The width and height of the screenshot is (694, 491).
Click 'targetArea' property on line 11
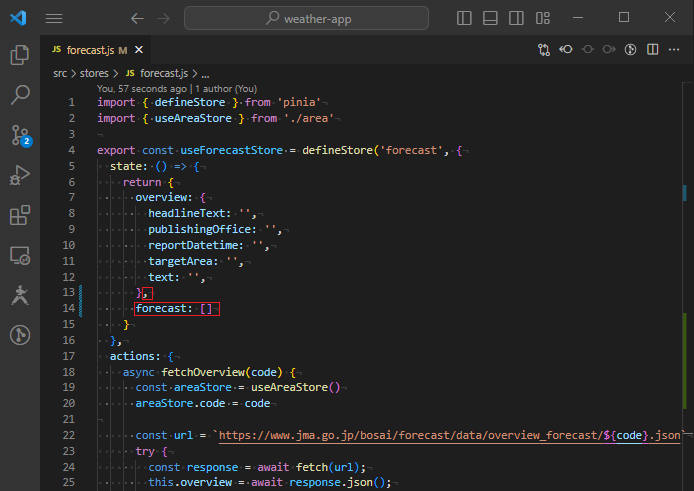(180, 261)
